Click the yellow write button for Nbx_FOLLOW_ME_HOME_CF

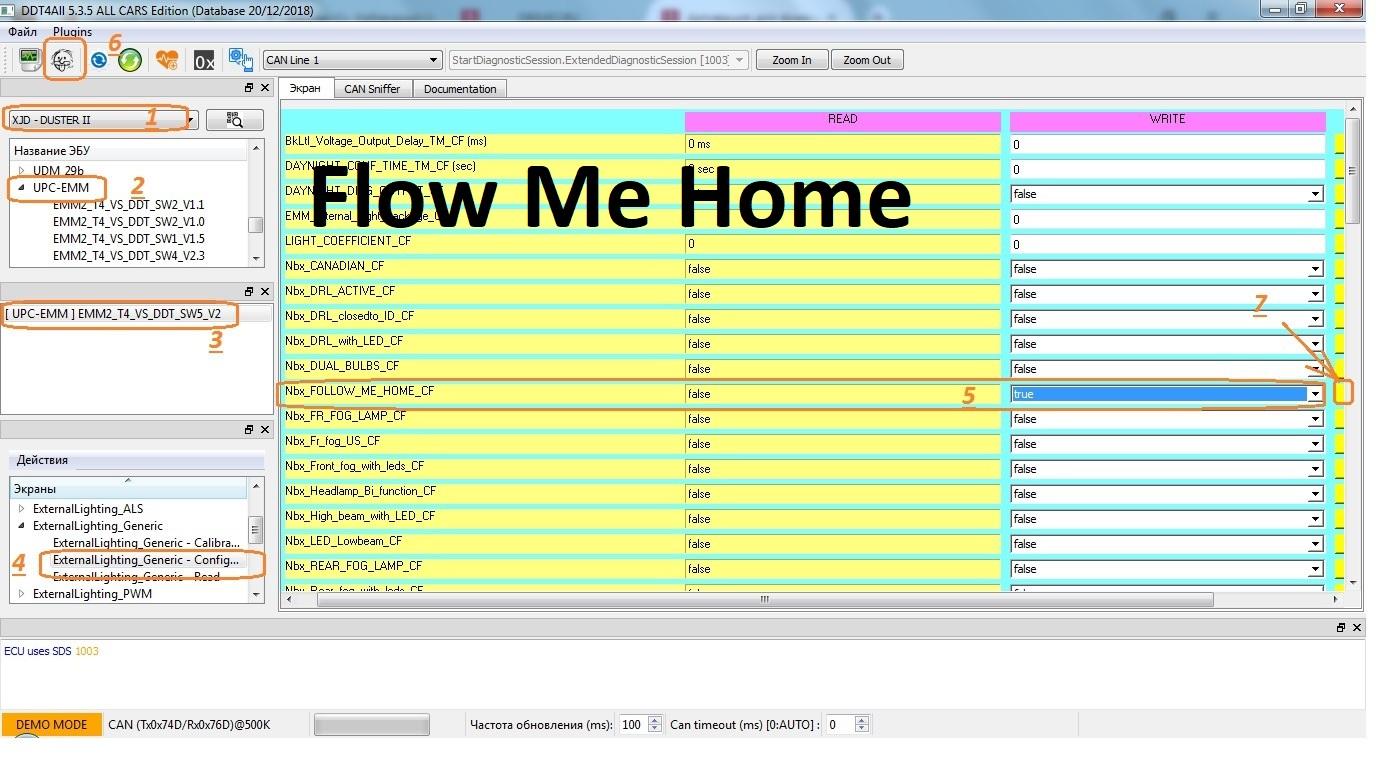coord(1341,393)
